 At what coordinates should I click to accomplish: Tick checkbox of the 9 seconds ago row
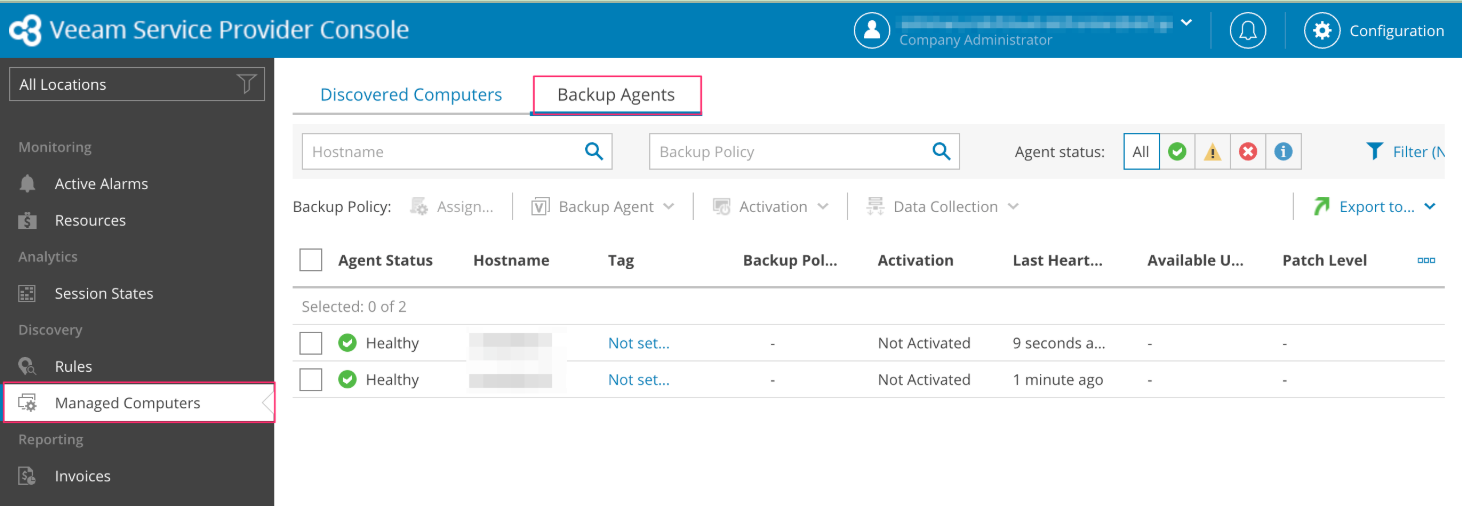coord(311,343)
